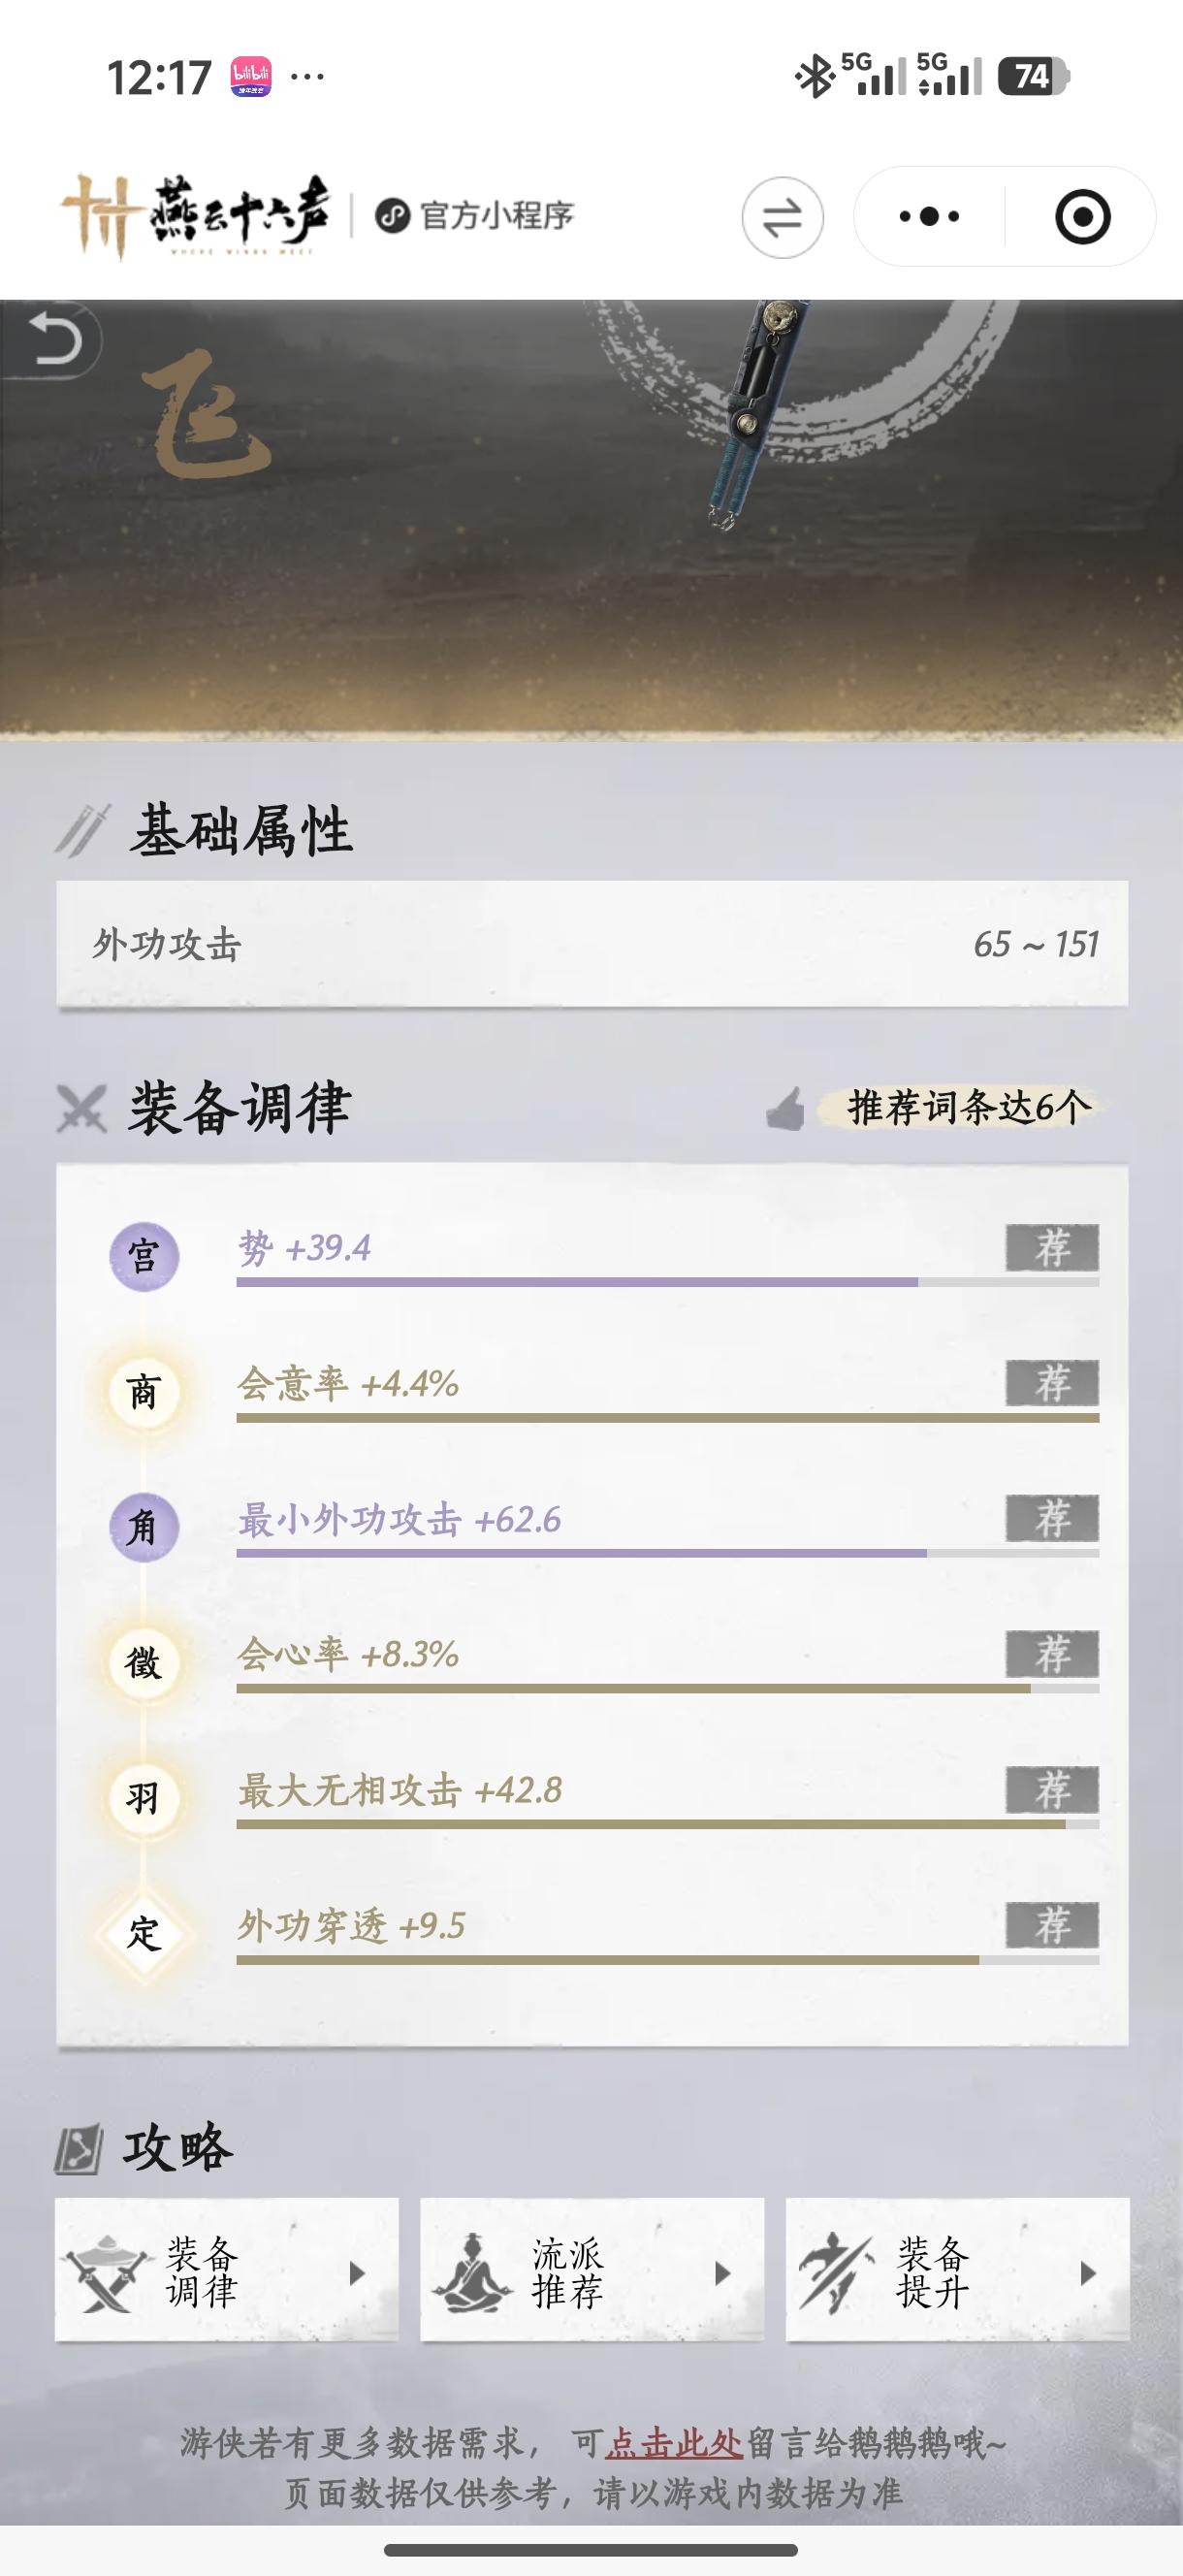Screen dimensions: 1183x2576
Task: Close the mini program with the circle button
Action: tap(1082, 216)
